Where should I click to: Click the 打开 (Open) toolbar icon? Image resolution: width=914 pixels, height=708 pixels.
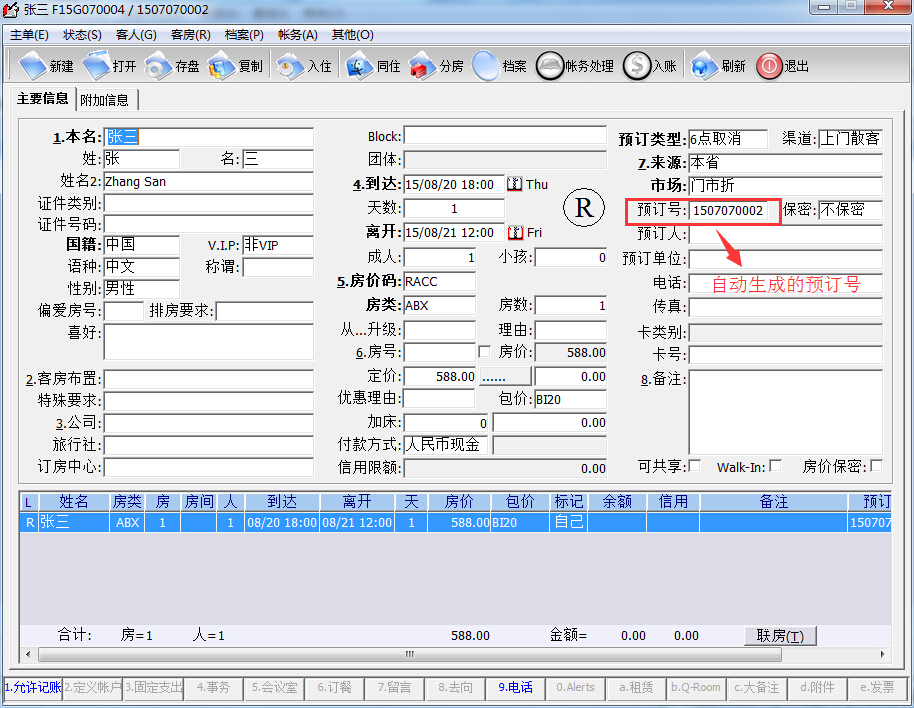click(96, 66)
